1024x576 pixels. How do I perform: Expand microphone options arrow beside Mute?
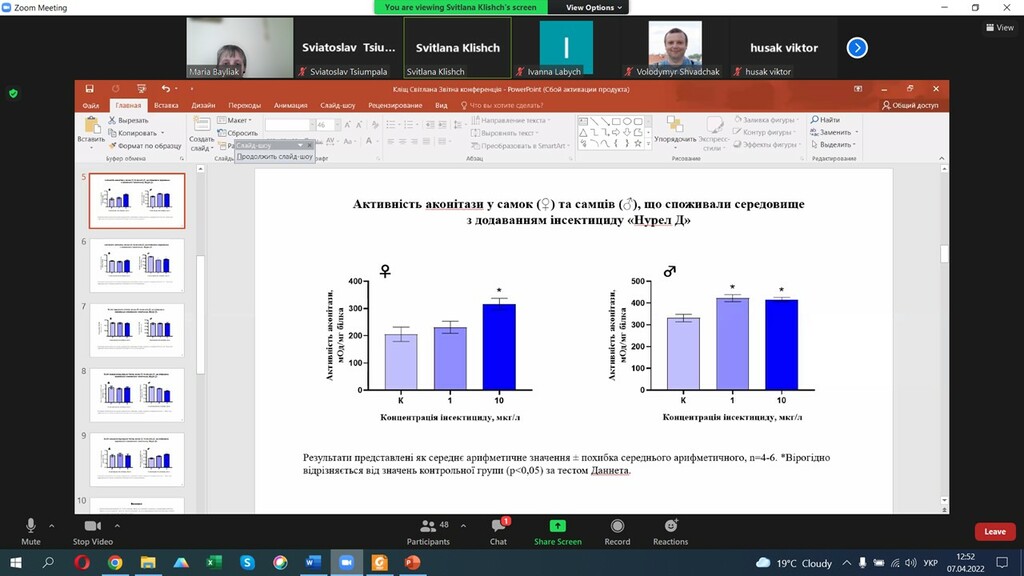point(52,526)
